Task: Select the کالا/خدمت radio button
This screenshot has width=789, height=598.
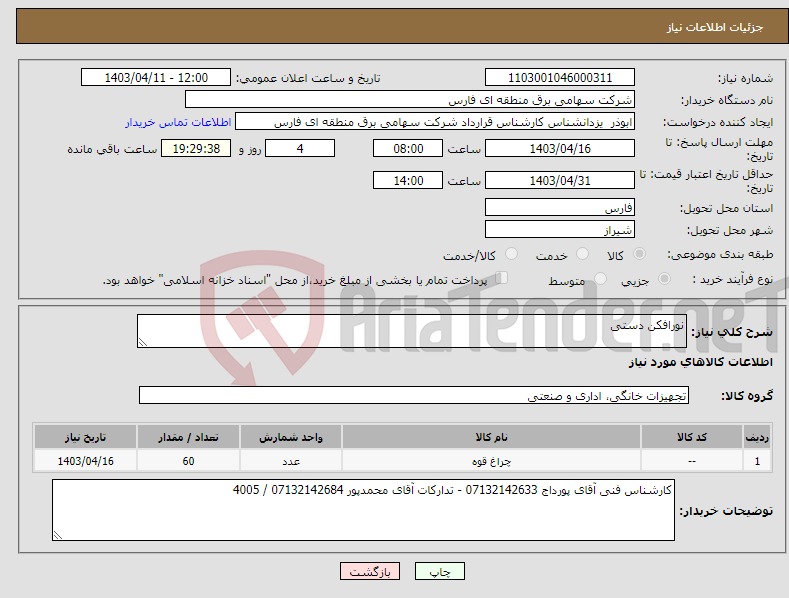Action: 511,254
